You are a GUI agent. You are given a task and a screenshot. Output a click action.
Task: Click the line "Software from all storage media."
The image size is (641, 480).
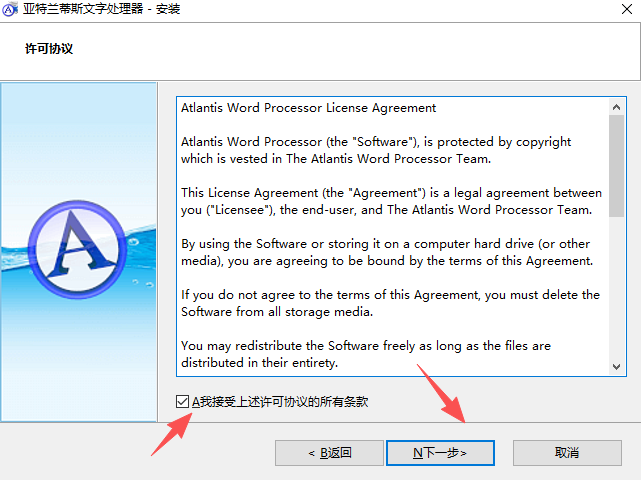pos(277,312)
